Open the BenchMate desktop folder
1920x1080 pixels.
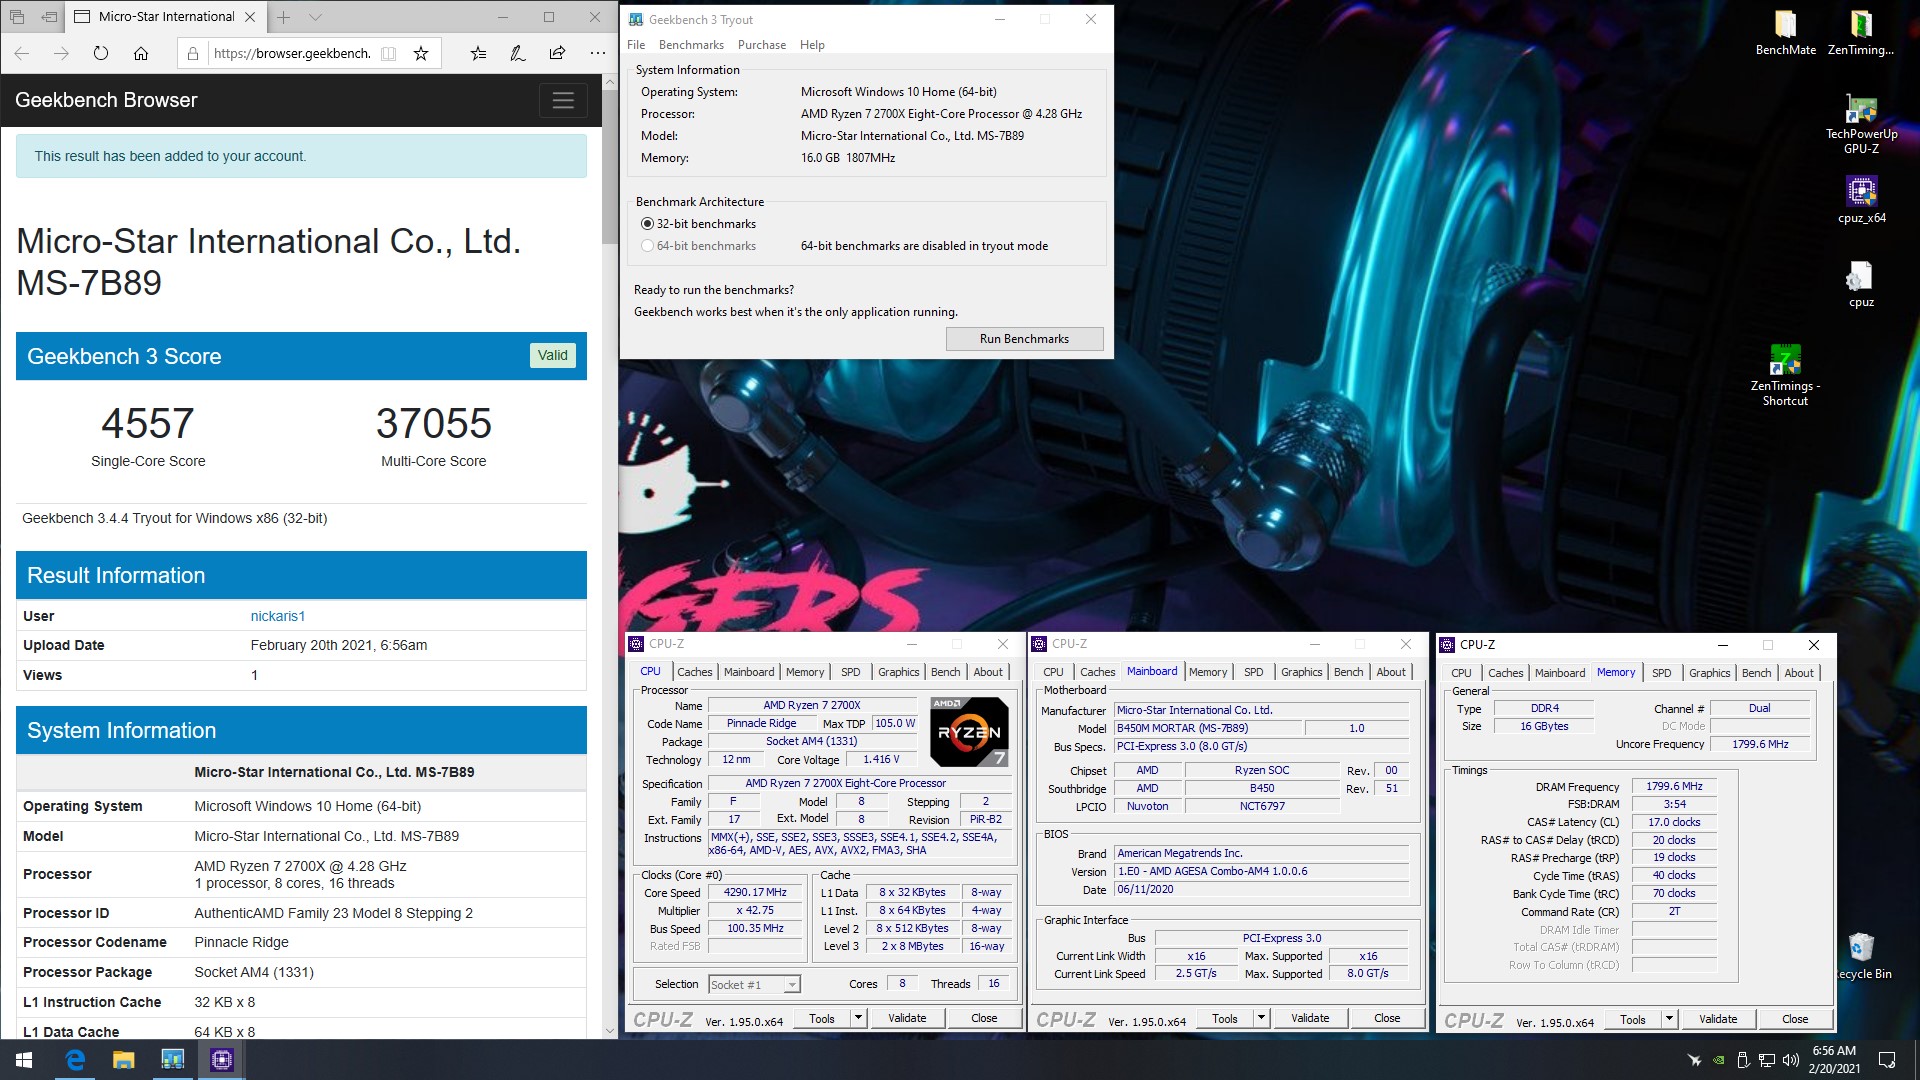(x=1785, y=32)
